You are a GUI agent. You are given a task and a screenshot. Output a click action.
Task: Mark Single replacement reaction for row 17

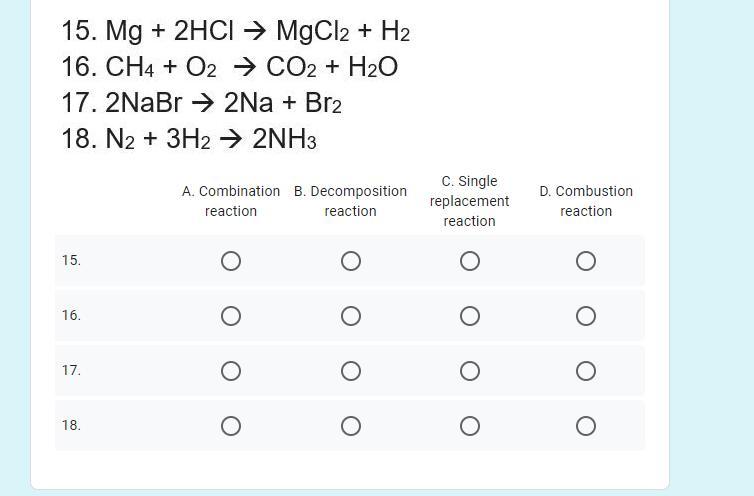click(470, 371)
